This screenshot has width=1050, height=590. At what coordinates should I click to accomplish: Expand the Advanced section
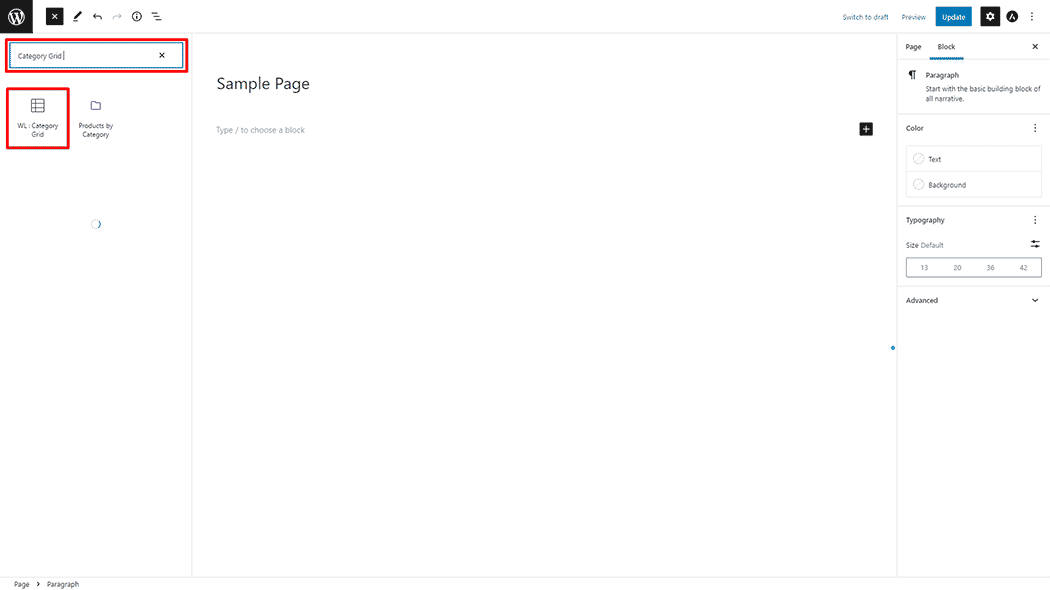pyautogui.click(x=973, y=300)
